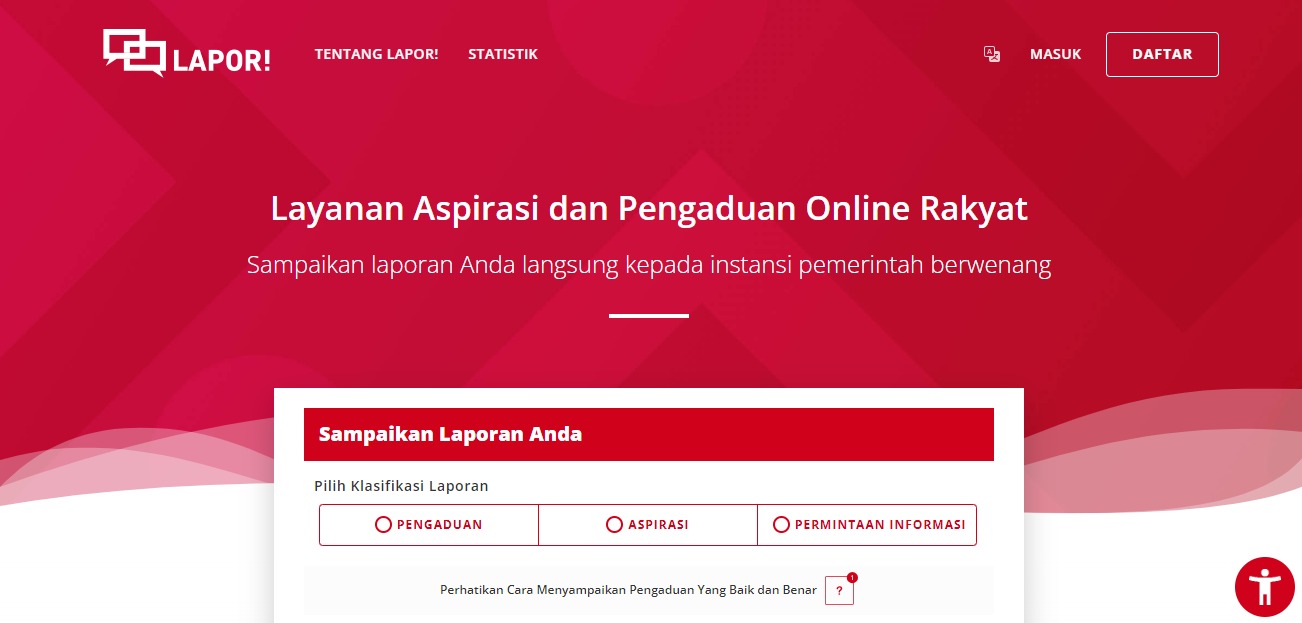Click the LAPOR! logo text
The height and width of the screenshot is (623, 1302).
tap(221, 60)
